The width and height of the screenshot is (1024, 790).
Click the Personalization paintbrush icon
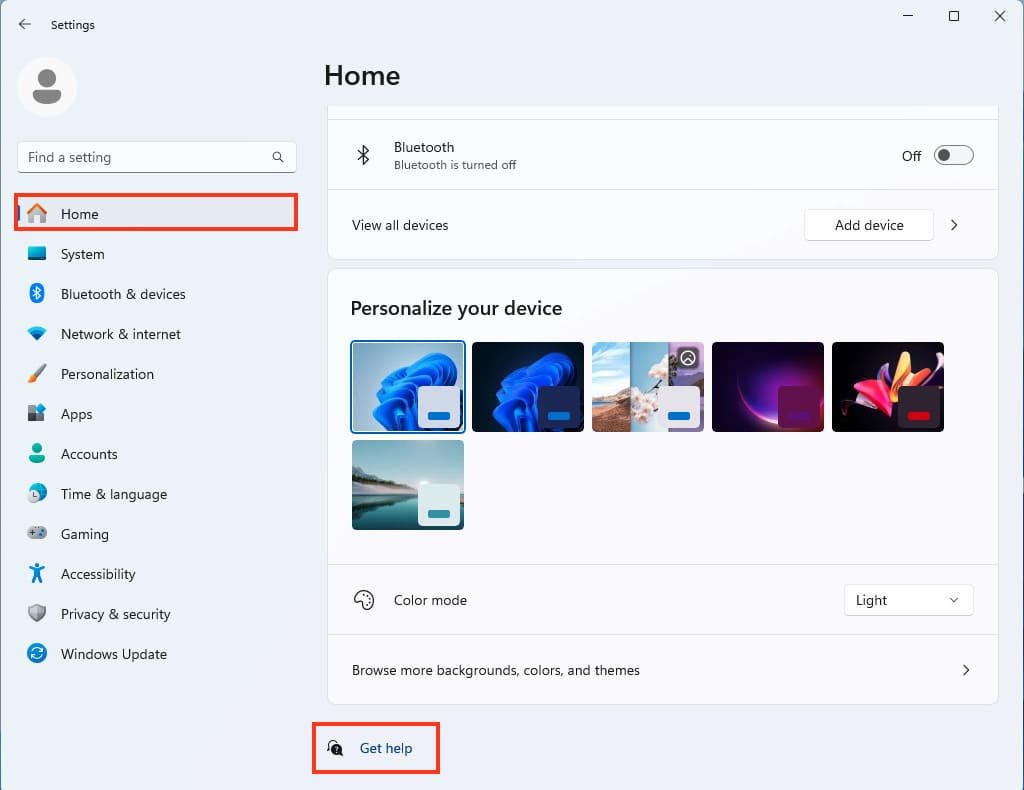click(37, 374)
